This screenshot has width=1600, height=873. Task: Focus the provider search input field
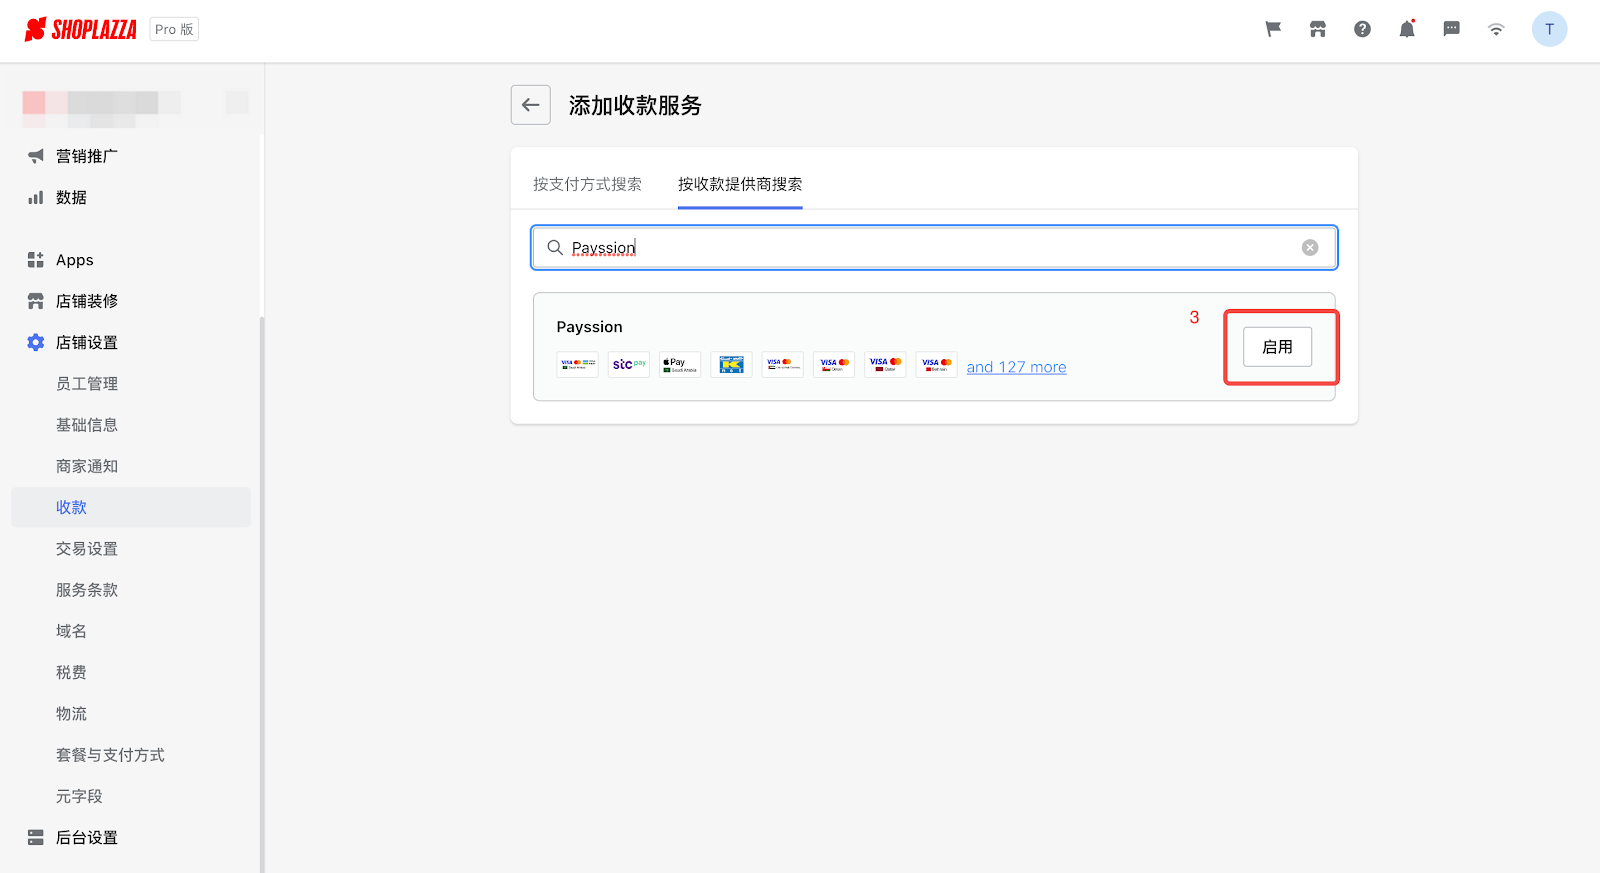[934, 248]
